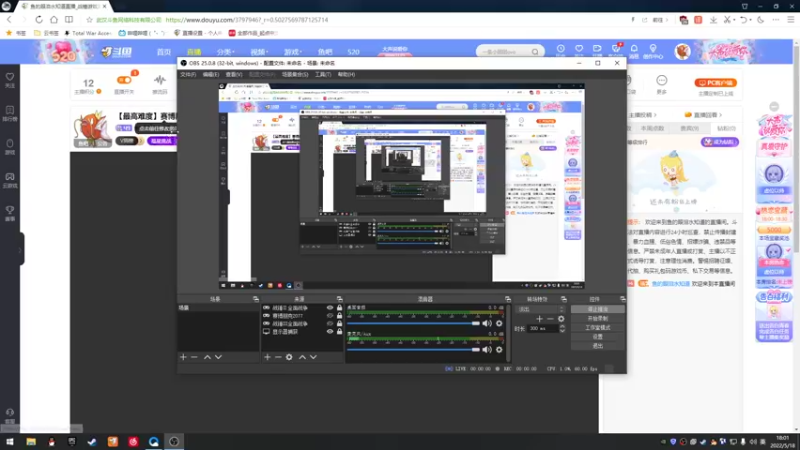Click 停止推流 stop streaming button
The width and height of the screenshot is (800, 450).
click(597, 309)
